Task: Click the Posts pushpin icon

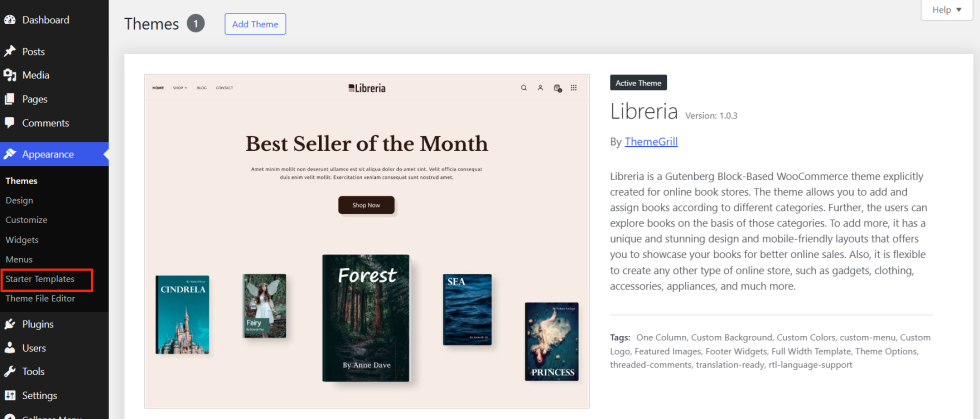Action: click(10, 51)
